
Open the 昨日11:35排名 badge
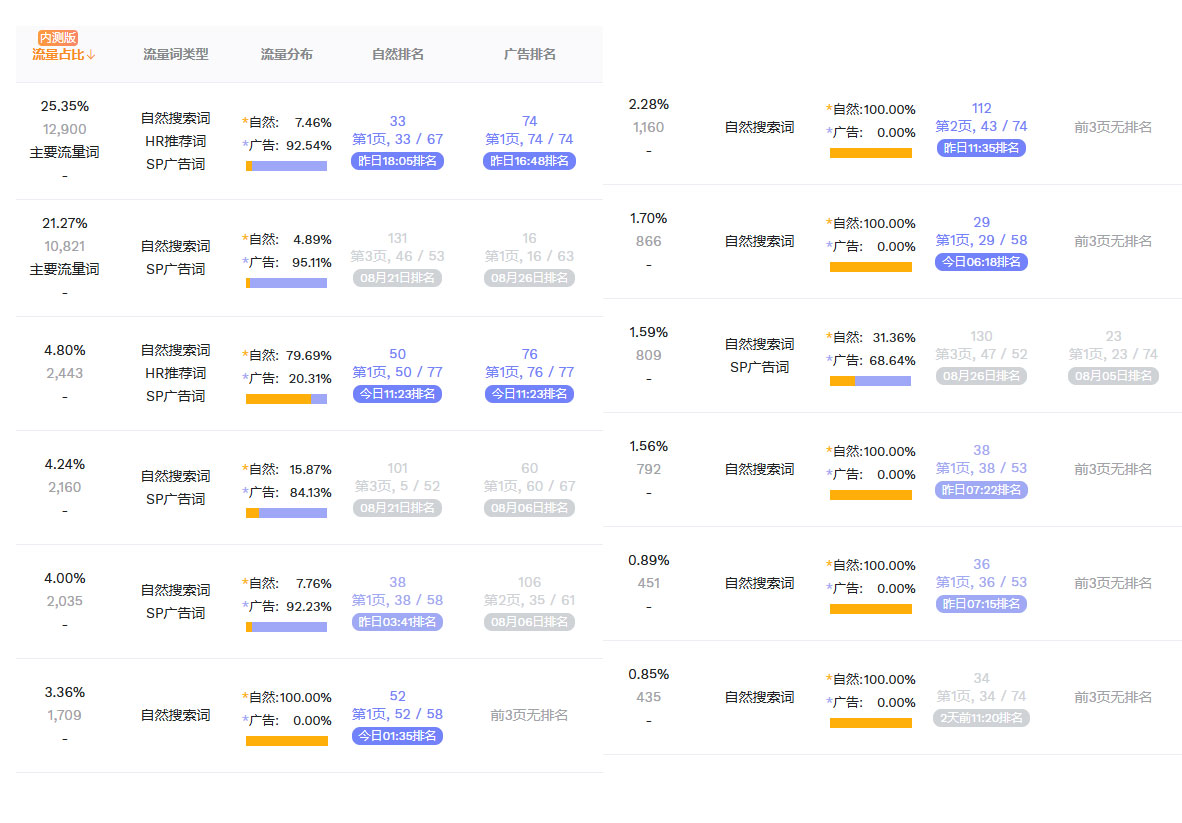point(981,148)
